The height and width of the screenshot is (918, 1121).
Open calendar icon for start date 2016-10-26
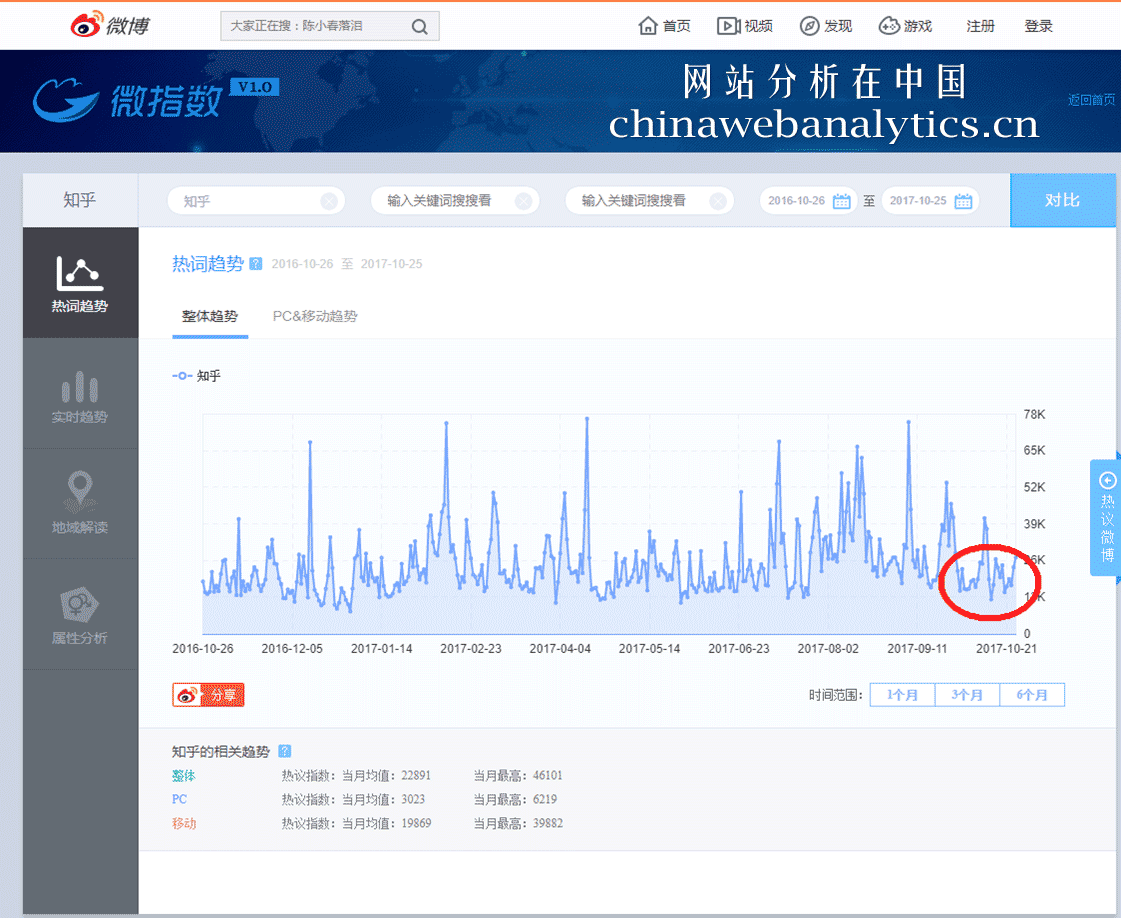(842, 201)
